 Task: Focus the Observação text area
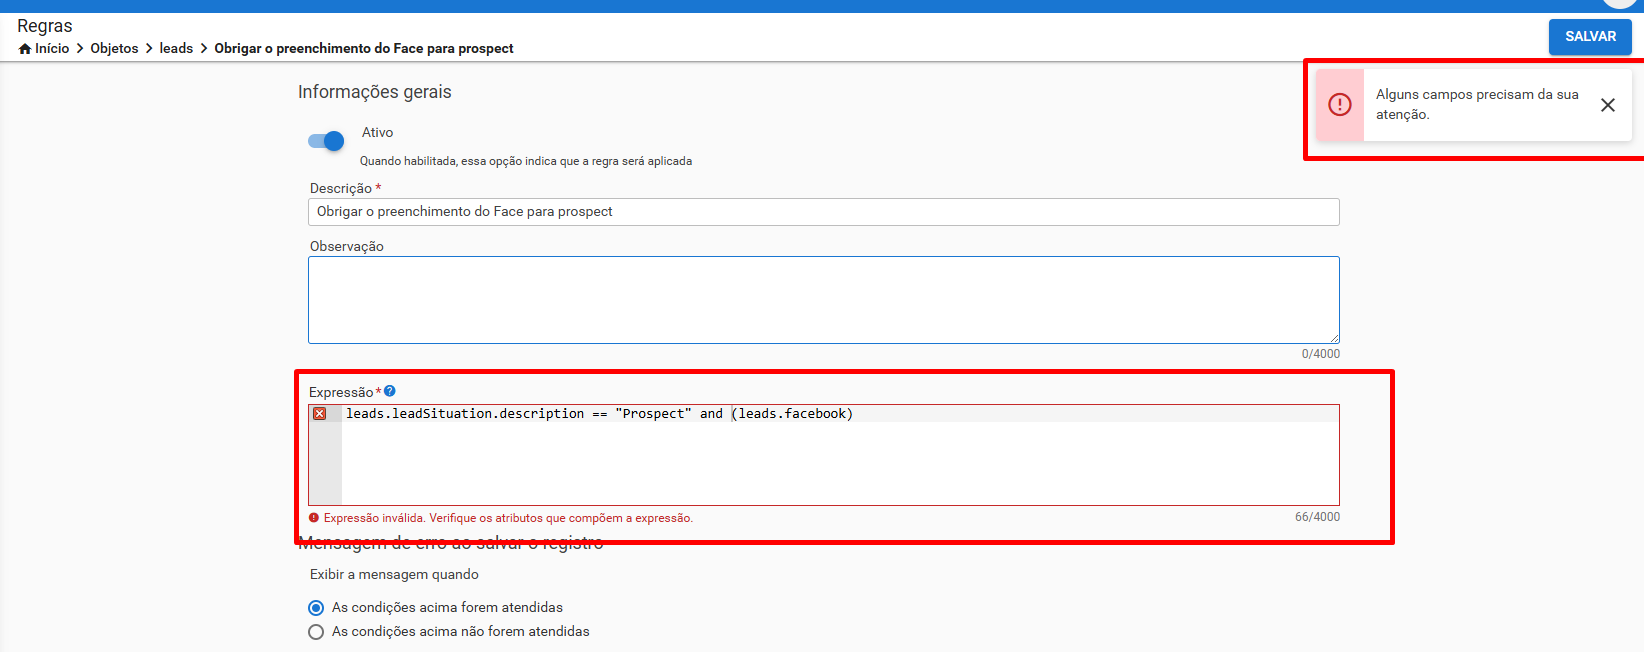823,300
